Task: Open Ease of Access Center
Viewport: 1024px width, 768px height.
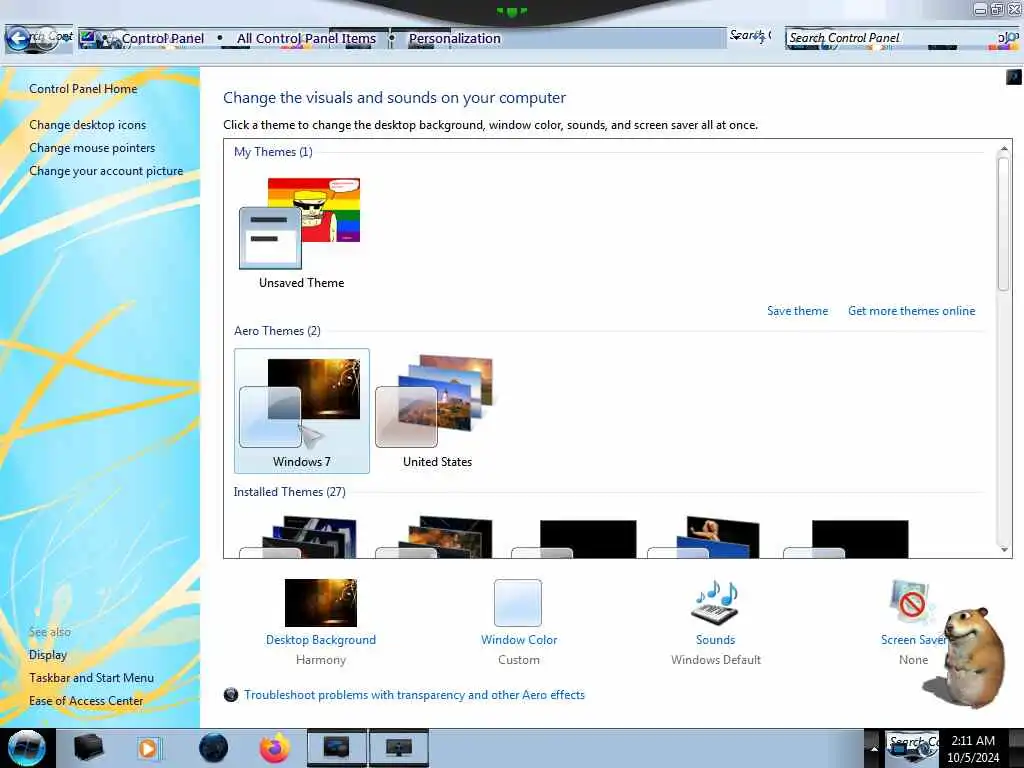Action: 86,700
